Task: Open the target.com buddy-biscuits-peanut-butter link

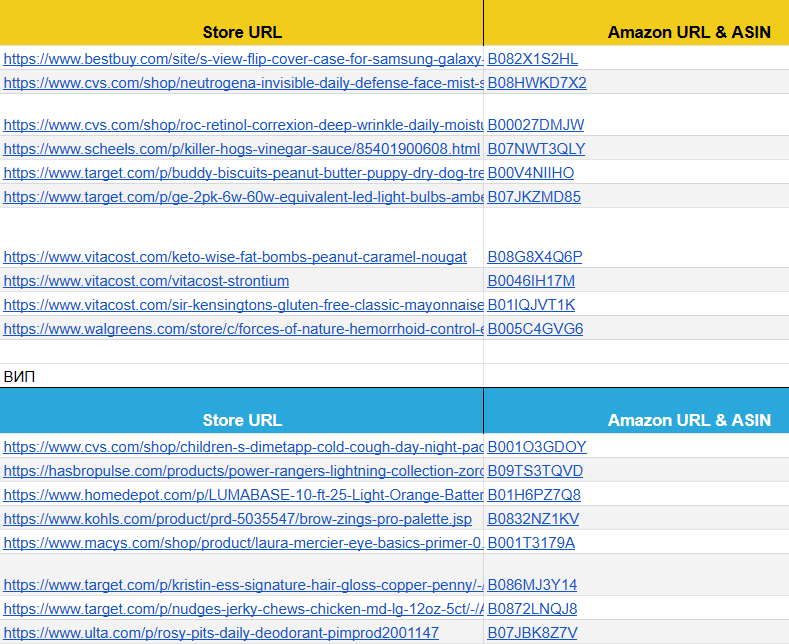Action: (x=243, y=173)
